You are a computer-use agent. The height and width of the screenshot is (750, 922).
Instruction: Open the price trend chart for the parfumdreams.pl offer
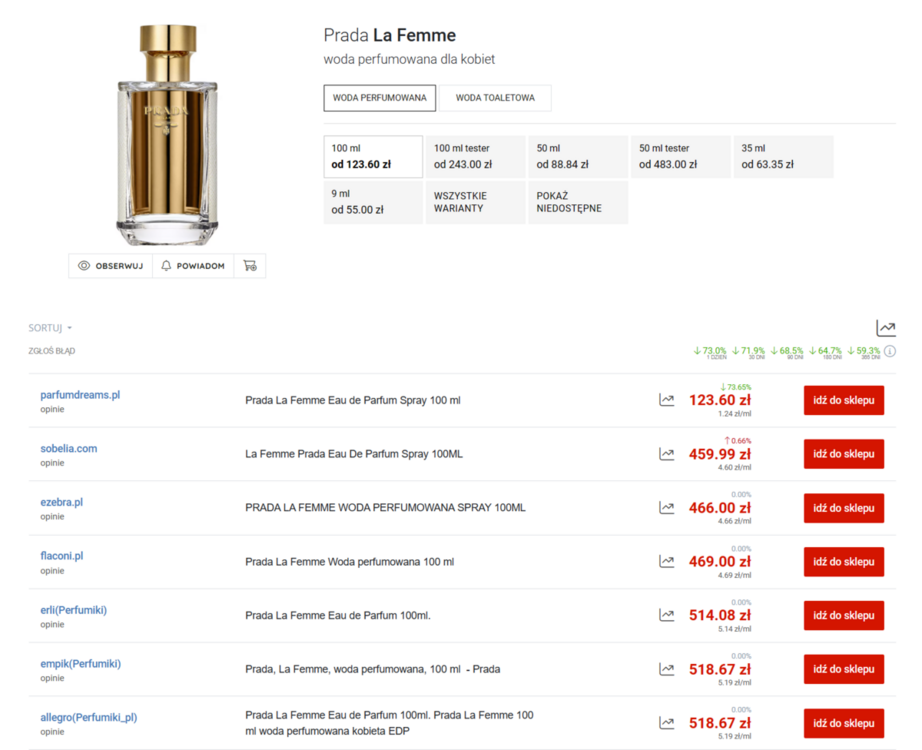pos(666,400)
